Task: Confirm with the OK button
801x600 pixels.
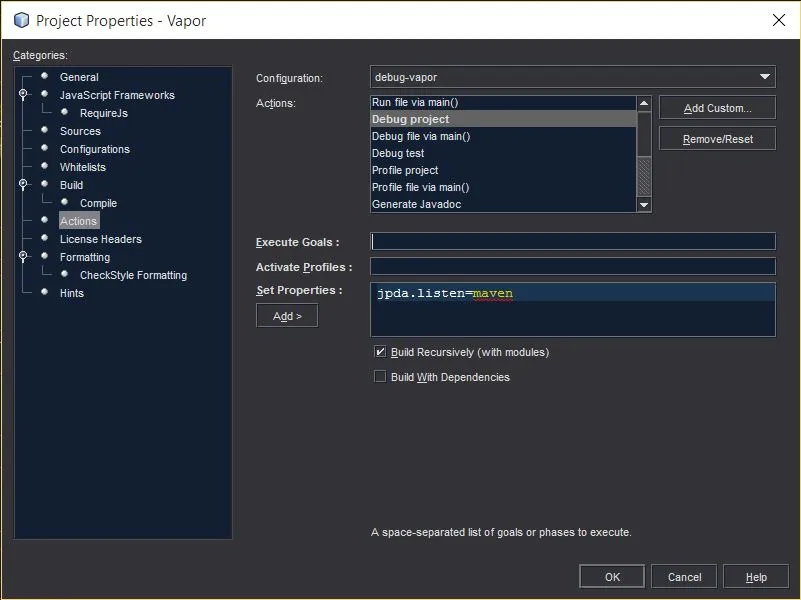Action: tap(612, 577)
